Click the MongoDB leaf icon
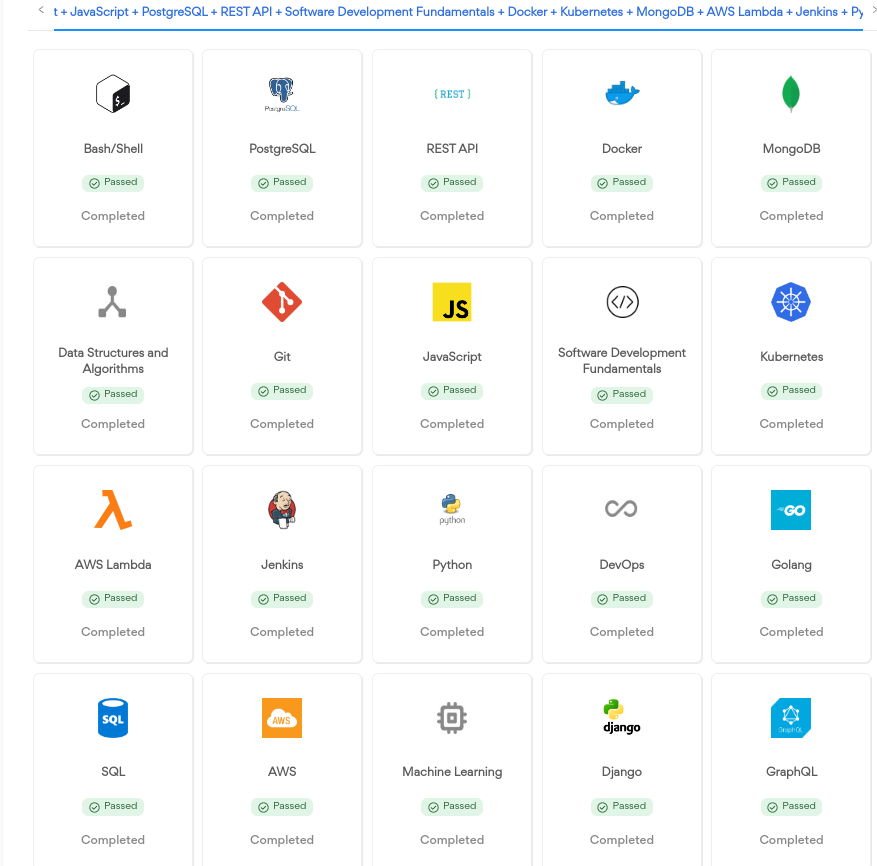Screen dimensions: 877x866 (x=791, y=94)
